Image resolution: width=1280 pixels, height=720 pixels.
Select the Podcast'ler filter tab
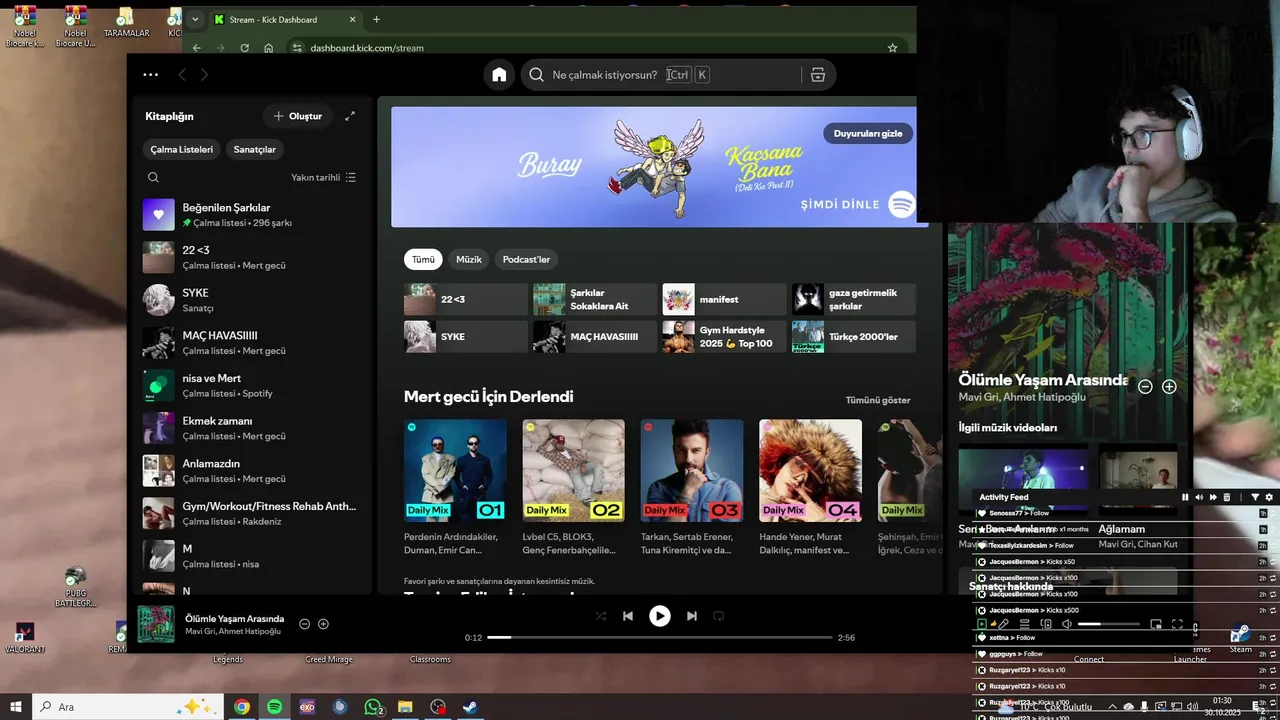(x=526, y=259)
